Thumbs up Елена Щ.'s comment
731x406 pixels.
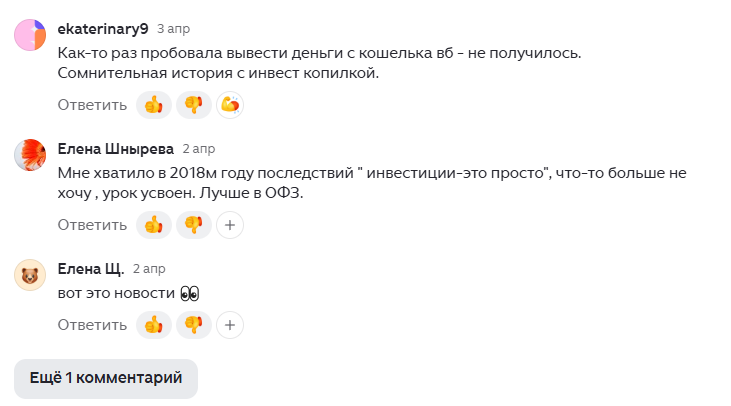(x=153, y=325)
